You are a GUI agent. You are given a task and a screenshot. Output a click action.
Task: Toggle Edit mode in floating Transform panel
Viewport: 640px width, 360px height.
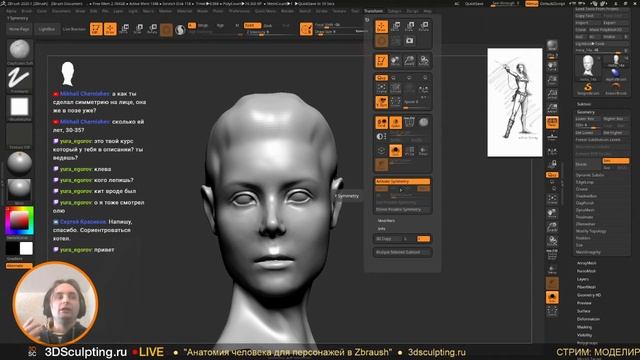click(382, 61)
